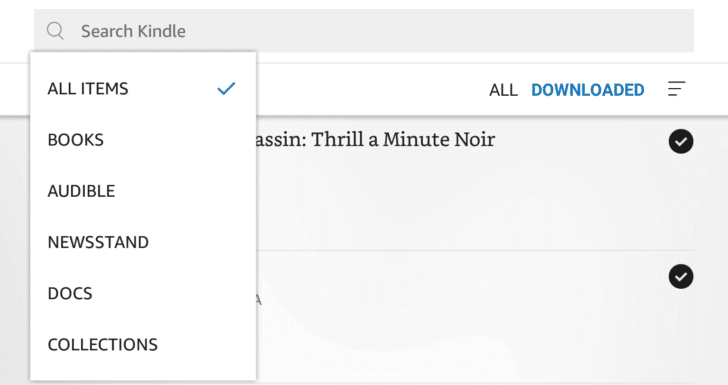
Task: Click the magnifying glass search icon
Action: tap(55, 31)
